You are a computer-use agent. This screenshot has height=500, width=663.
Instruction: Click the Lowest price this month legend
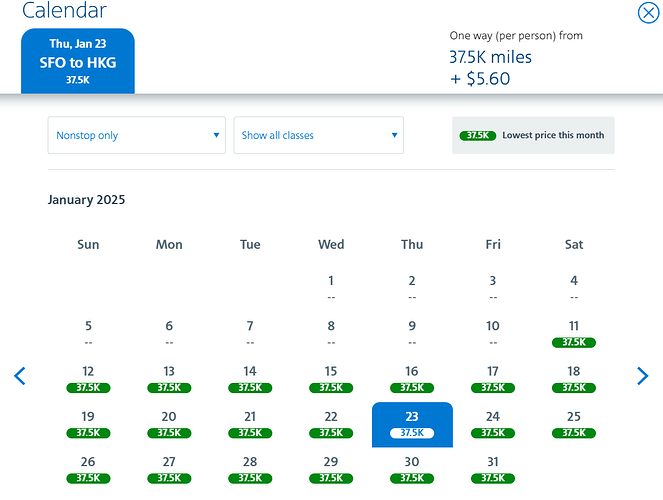click(x=533, y=135)
